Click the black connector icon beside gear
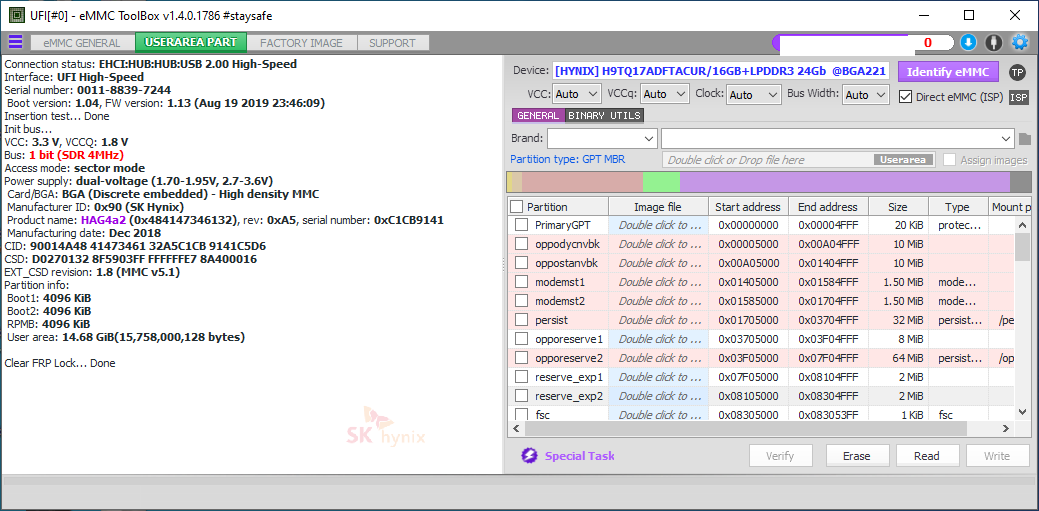The width and height of the screenshot is (1039, 511). point(994,42)
